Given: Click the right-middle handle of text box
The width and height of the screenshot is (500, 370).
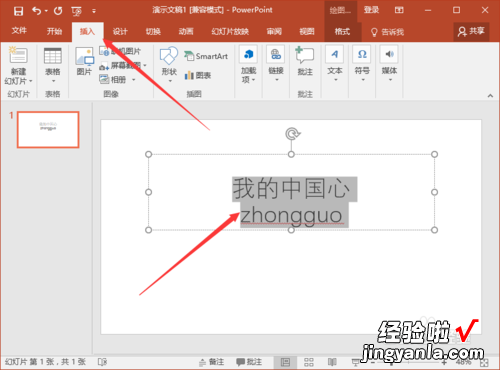Looking at the screenshot, I should coord(434,192).
